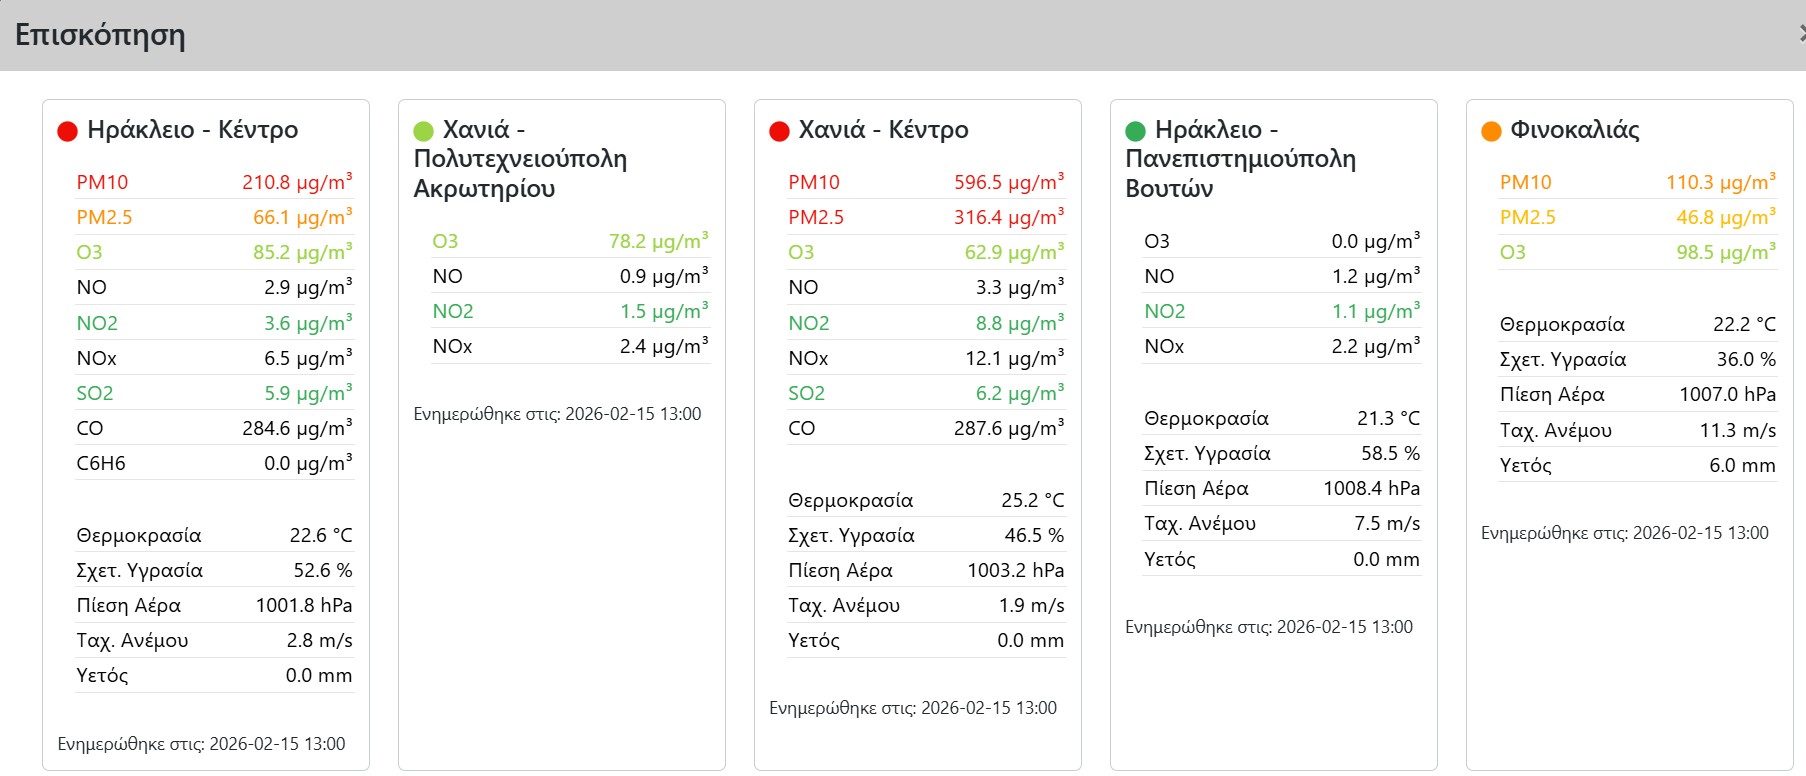
Task: Click red status dot beside Χανιά - Κέντρο
Action: click(x=779, y=131)
